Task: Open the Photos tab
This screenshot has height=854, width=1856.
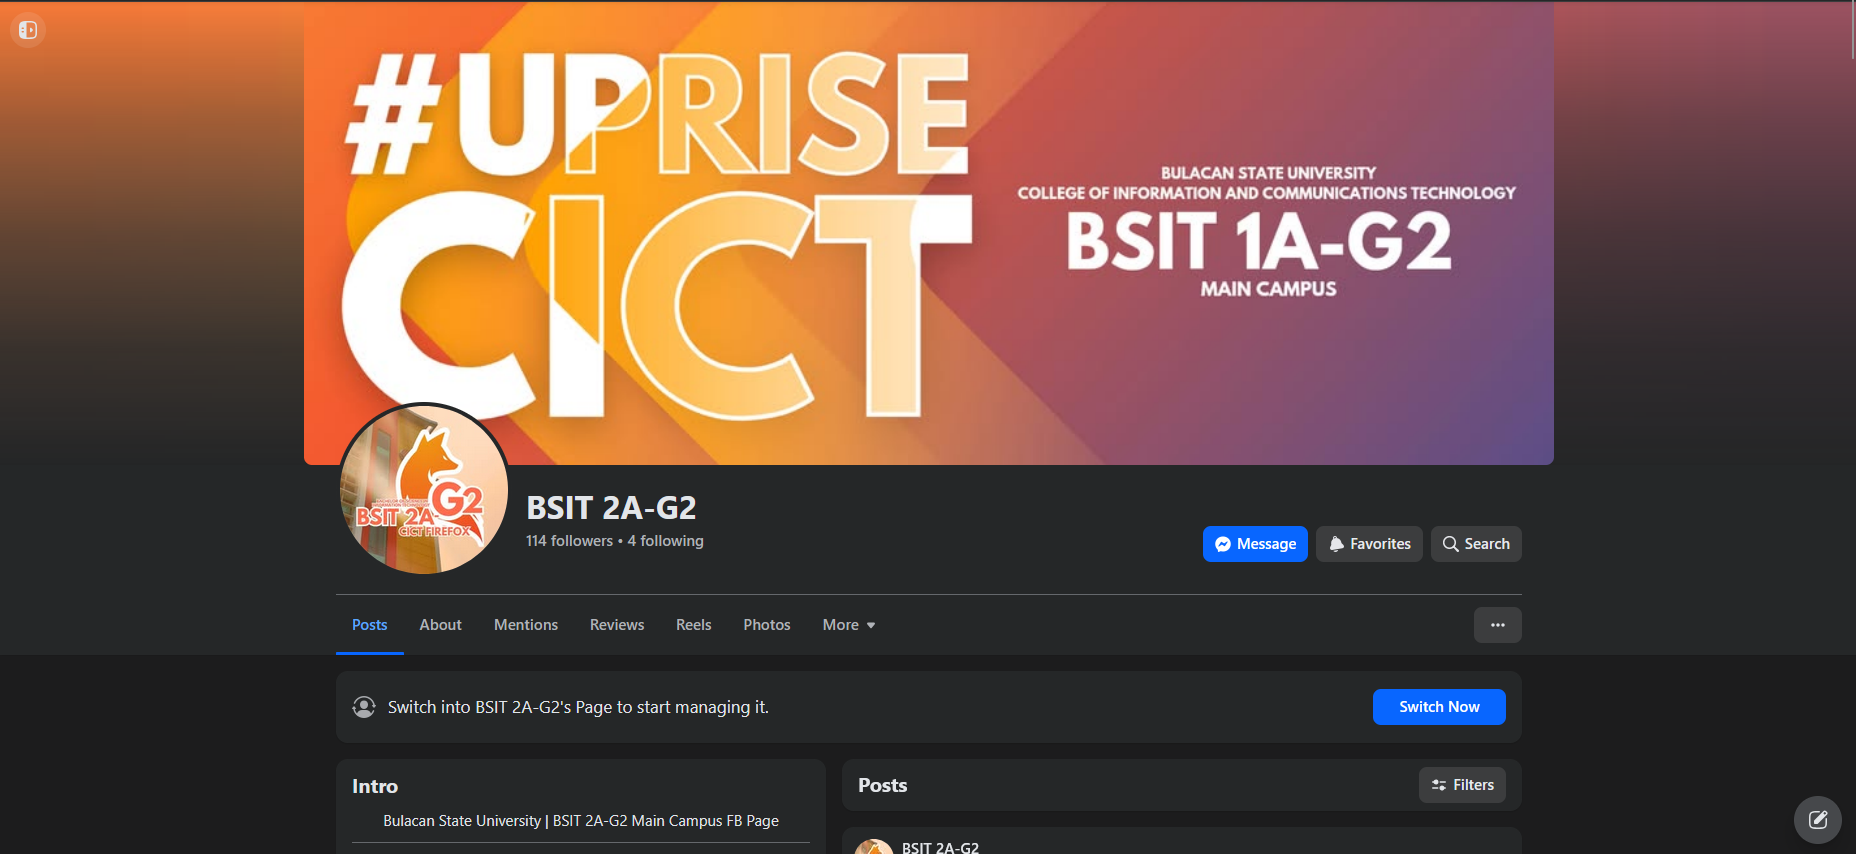Action: 767,625
